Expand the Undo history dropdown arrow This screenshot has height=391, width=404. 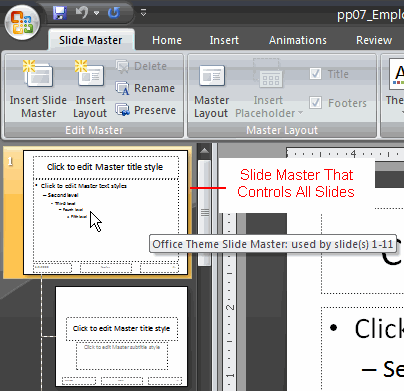pyautogui.click(x=97, y=13)
